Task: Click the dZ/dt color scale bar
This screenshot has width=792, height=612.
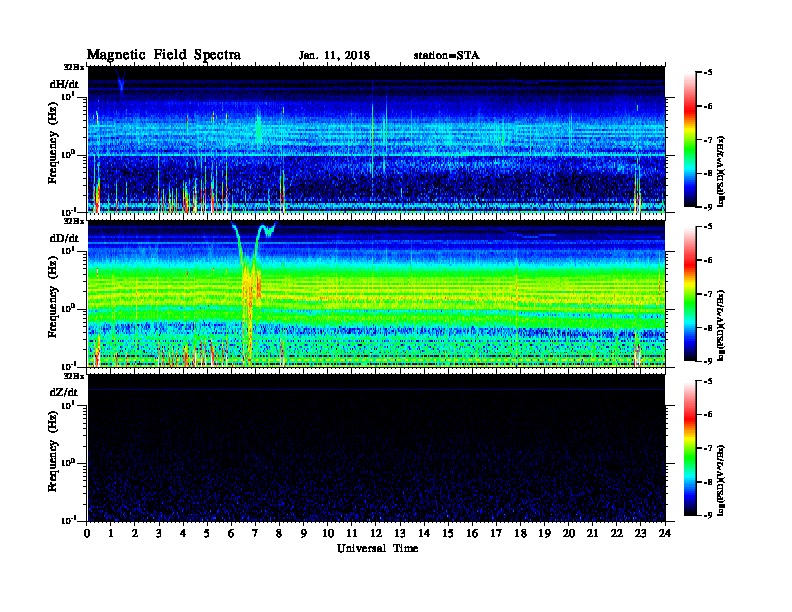Action: (x=690, y=448)
